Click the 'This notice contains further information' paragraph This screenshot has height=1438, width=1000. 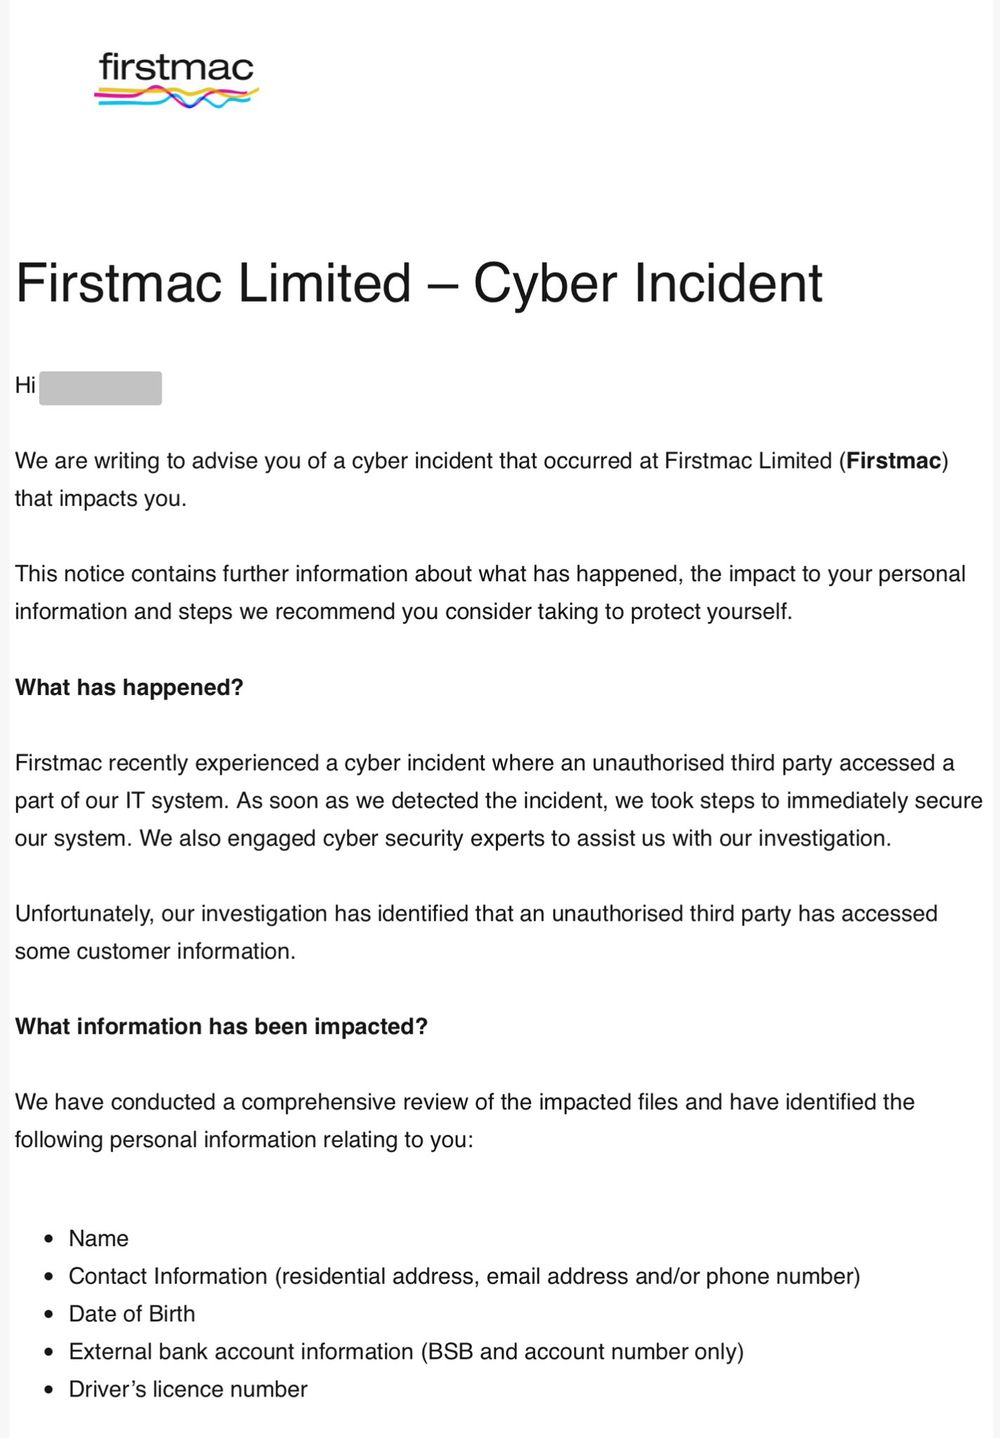pos(490,593)
